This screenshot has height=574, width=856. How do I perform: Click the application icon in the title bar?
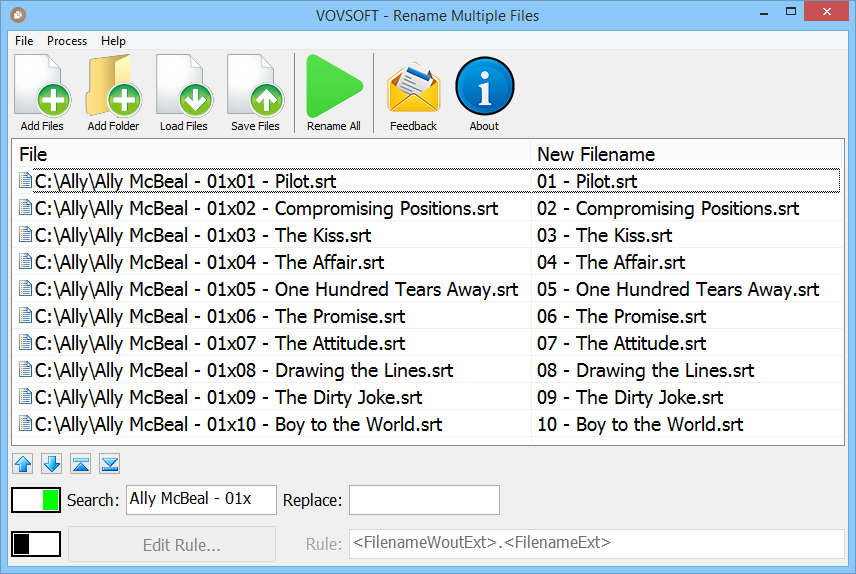pos(18,15)
